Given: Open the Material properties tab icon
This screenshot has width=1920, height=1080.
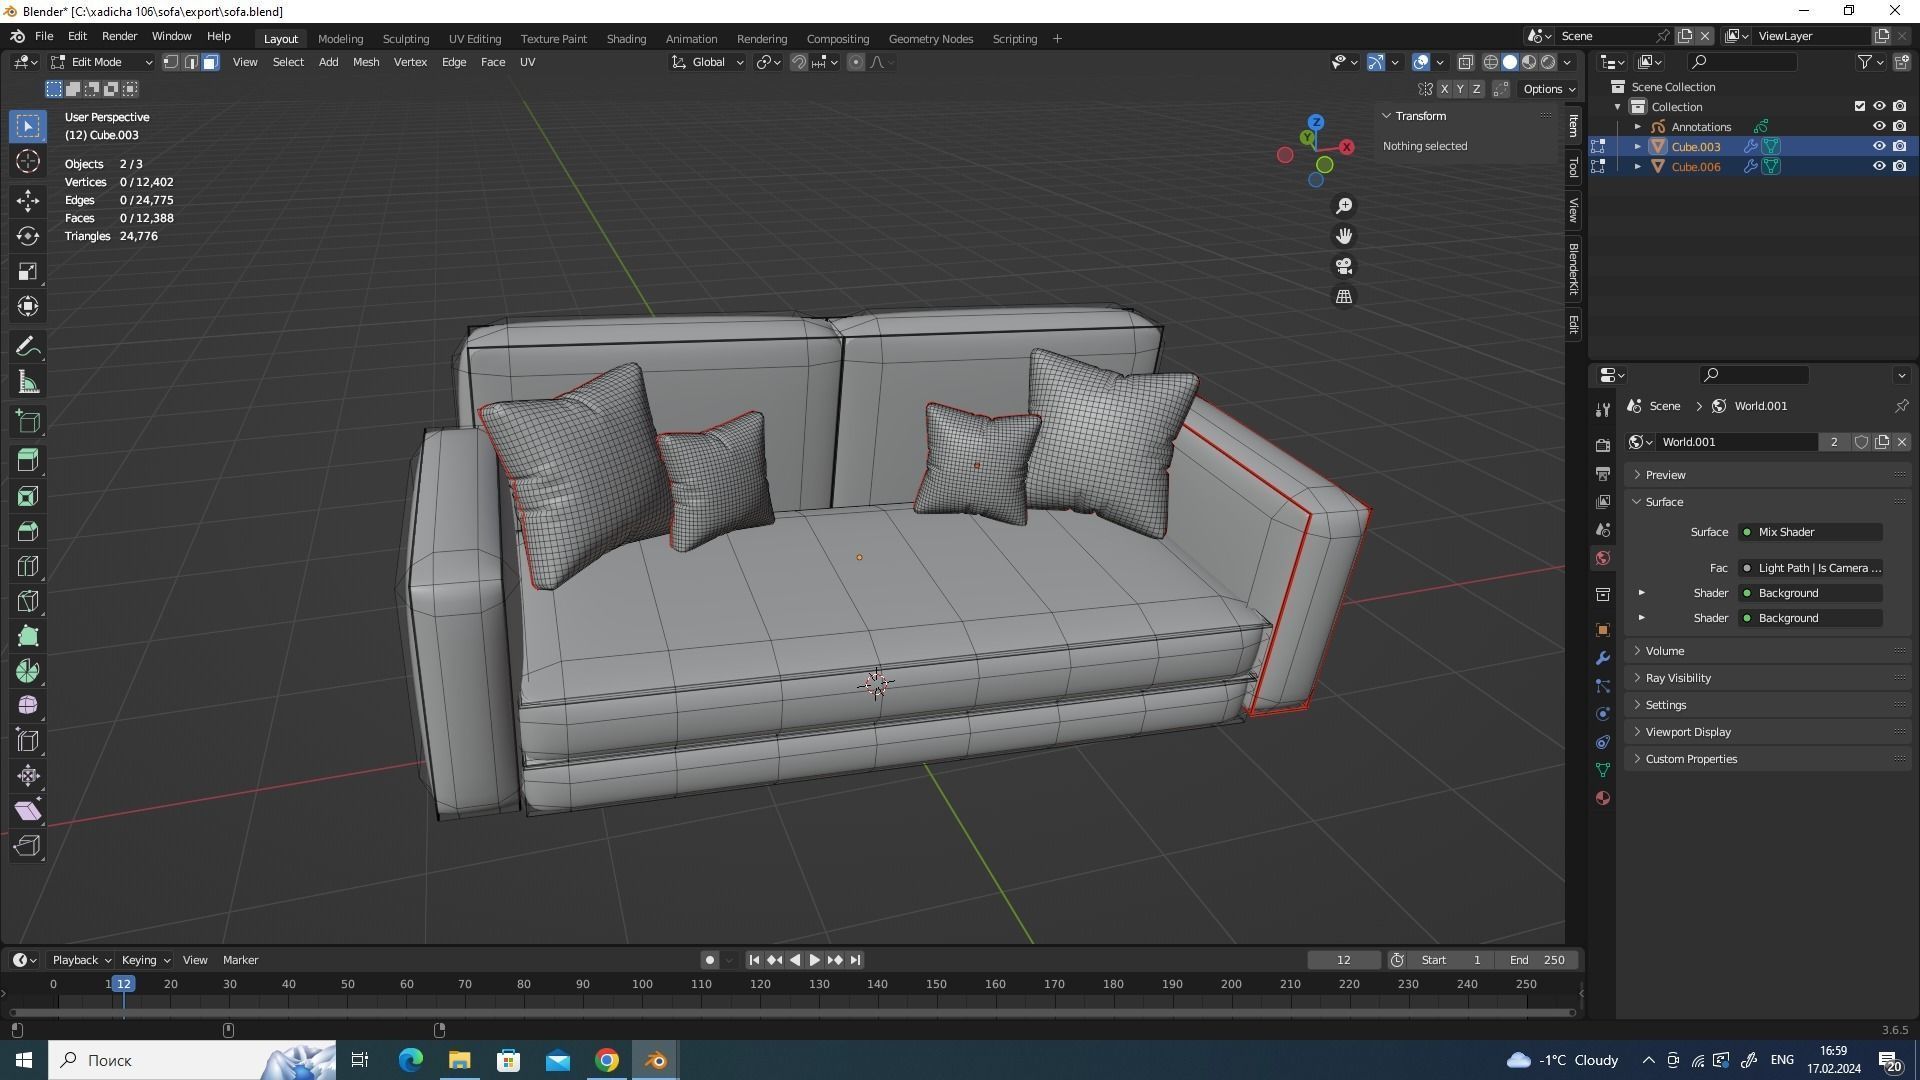Looking at the screenshot, I should pos(1603,798).
